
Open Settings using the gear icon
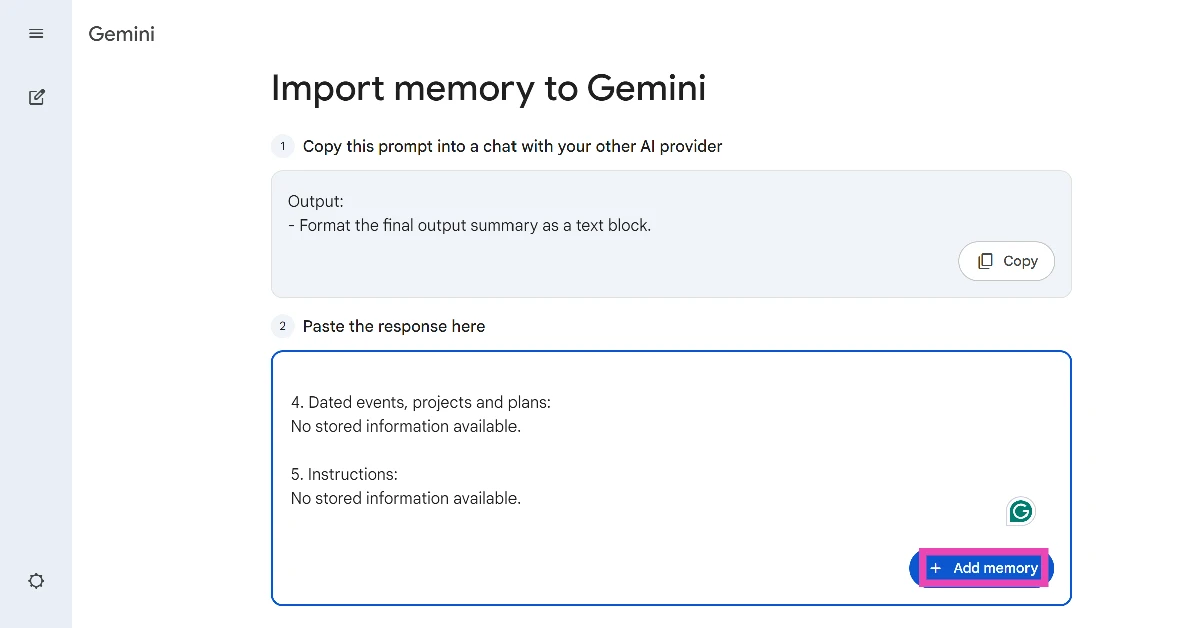click(36, 580)
